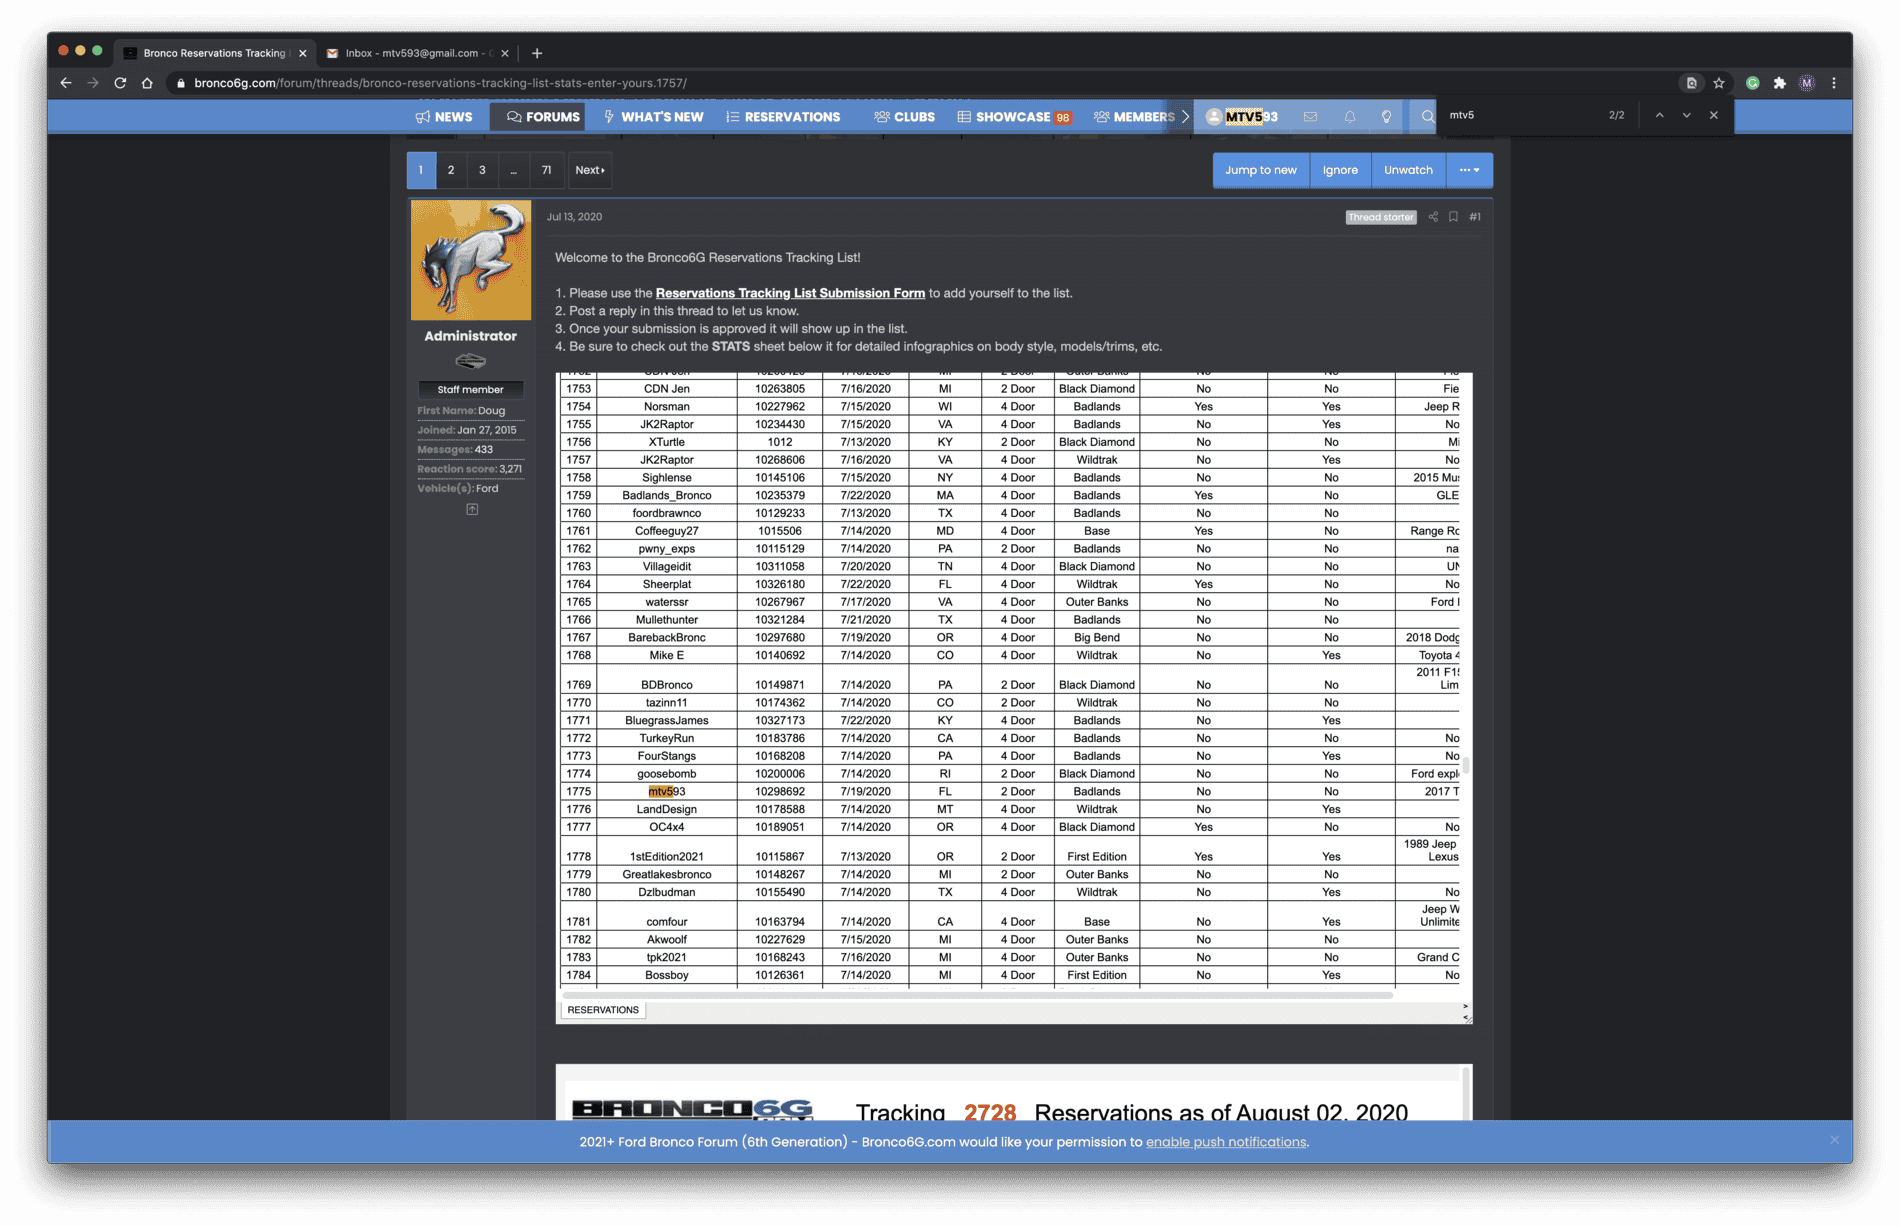This screenshot has width=1900, height=1226.
Task: Open the enable push notifications link
Action: pyautogui.click(x=1226, y=1142)
